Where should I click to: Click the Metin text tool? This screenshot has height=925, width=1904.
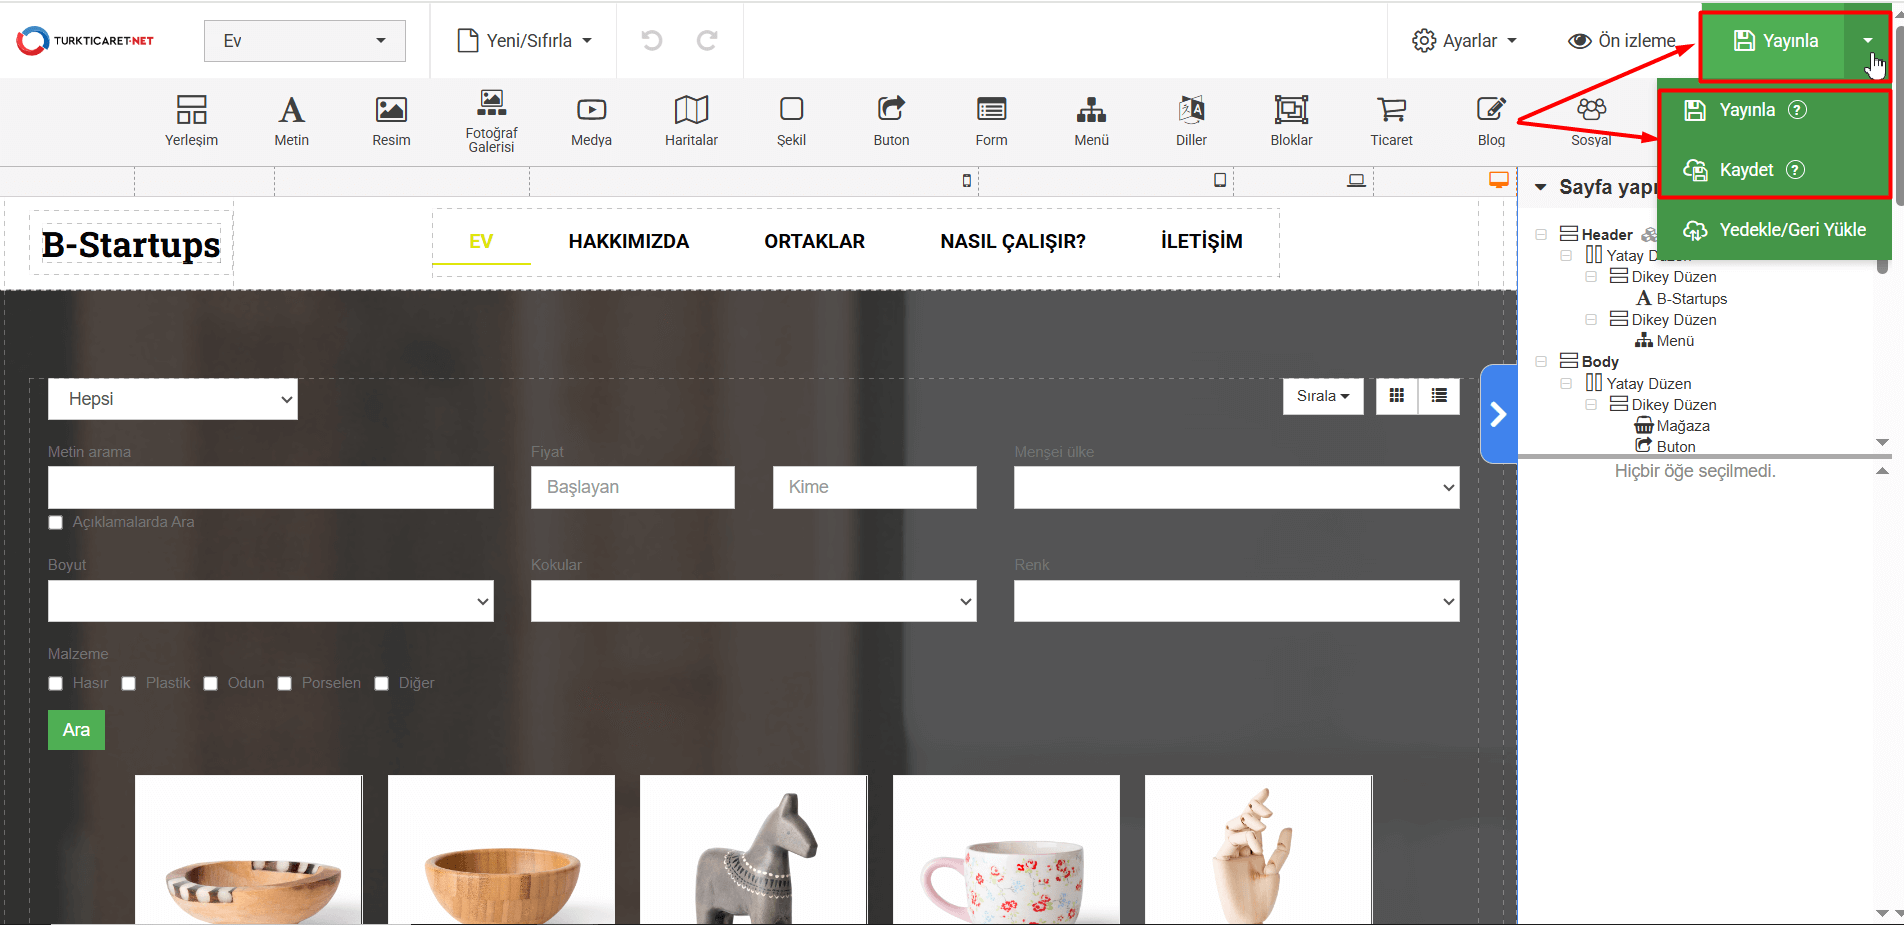click(291, 120)
